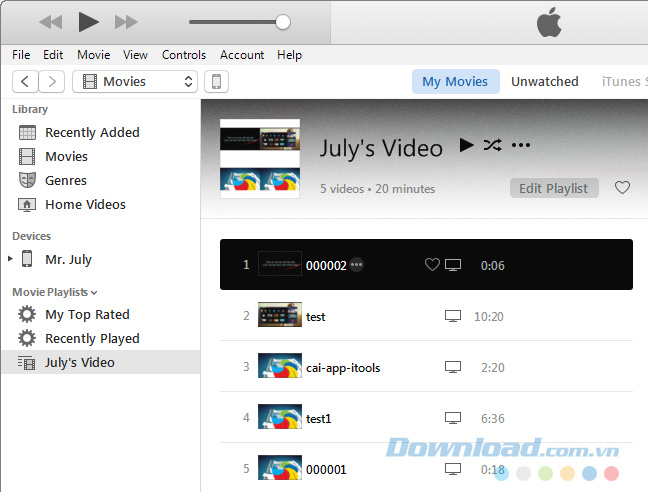Click the 000001 video thumbnail

pyautogui.click(x=280, y=468)
